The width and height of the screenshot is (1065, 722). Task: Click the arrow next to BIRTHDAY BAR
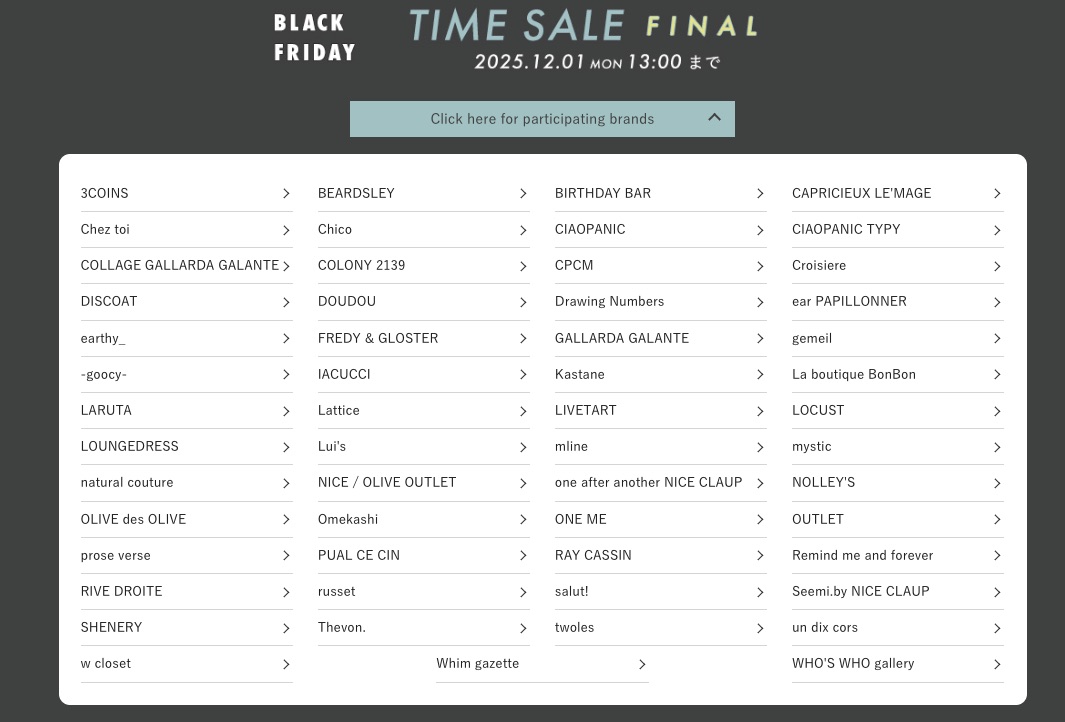pyautogui.click(x=759, y=194)
